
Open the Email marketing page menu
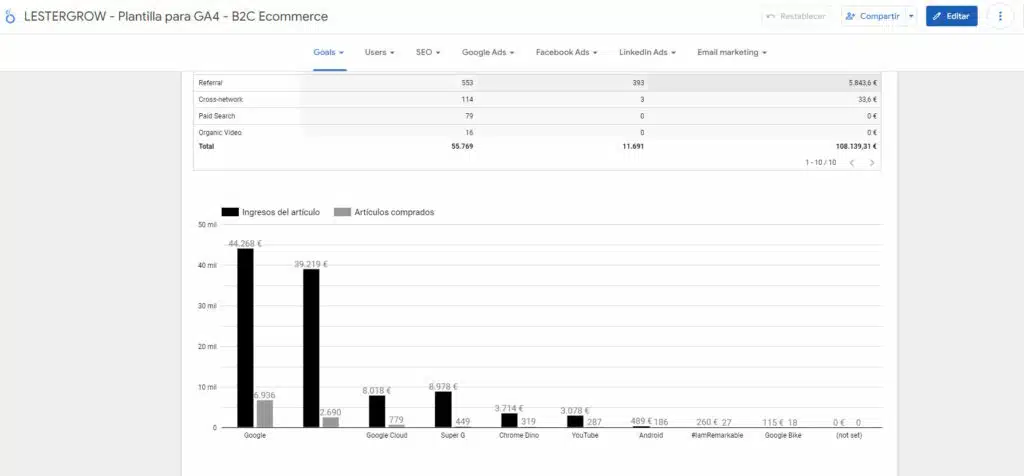pos(732,52)
